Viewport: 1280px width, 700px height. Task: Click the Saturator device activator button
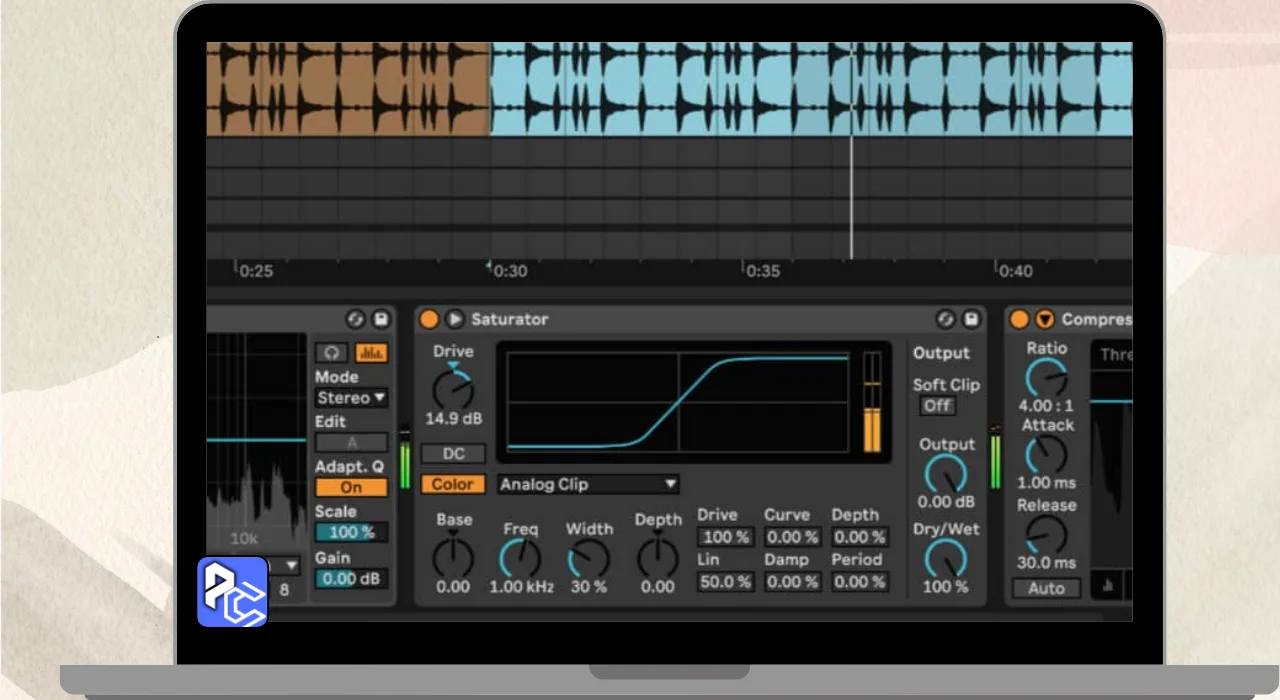point(429,319)
